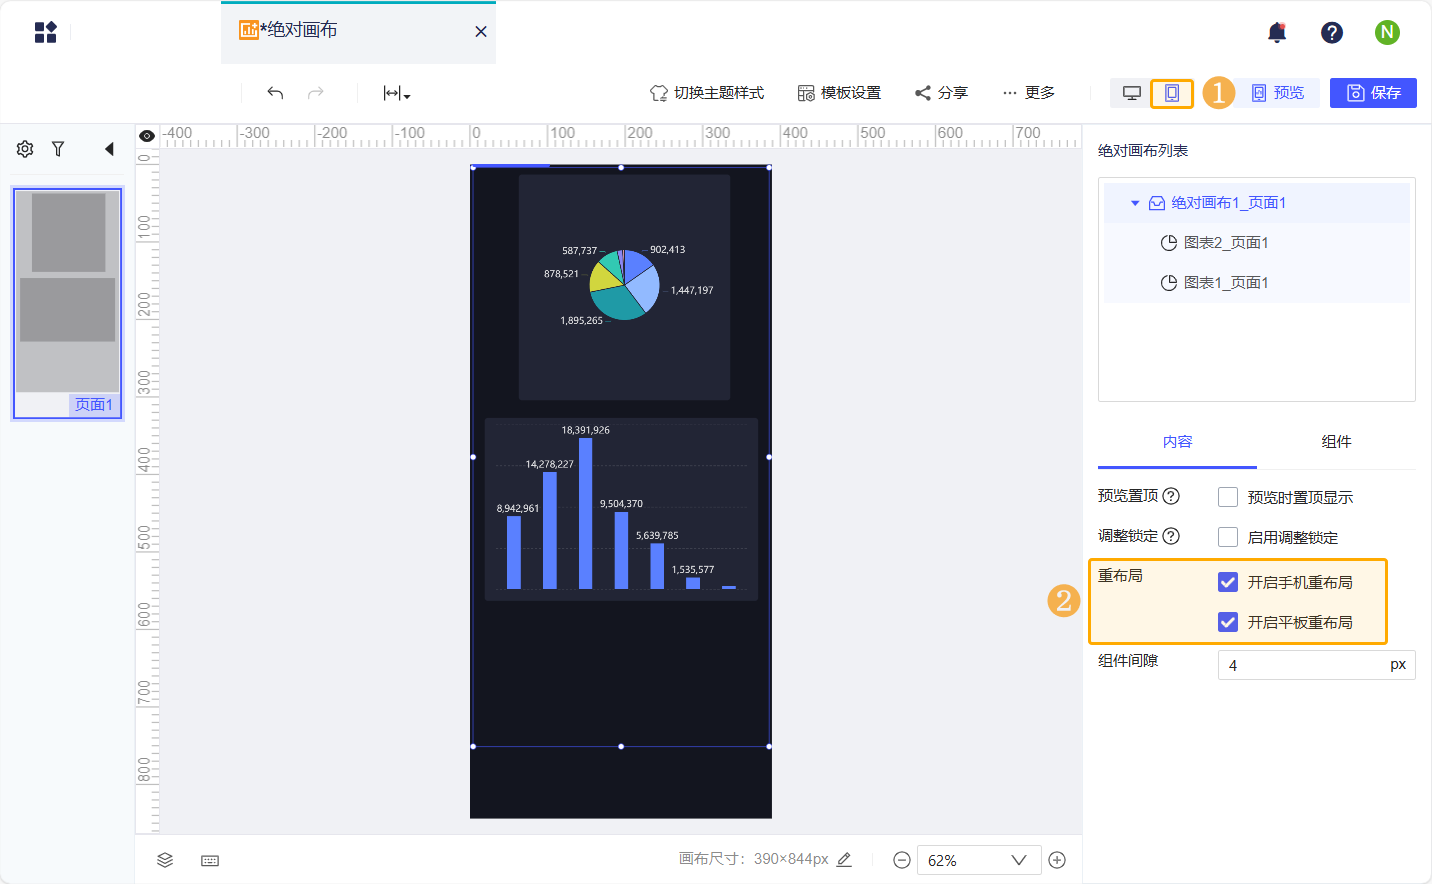1432x884 pixels.
Task: Click the 1,447,197 pie label
Action: 692,290
